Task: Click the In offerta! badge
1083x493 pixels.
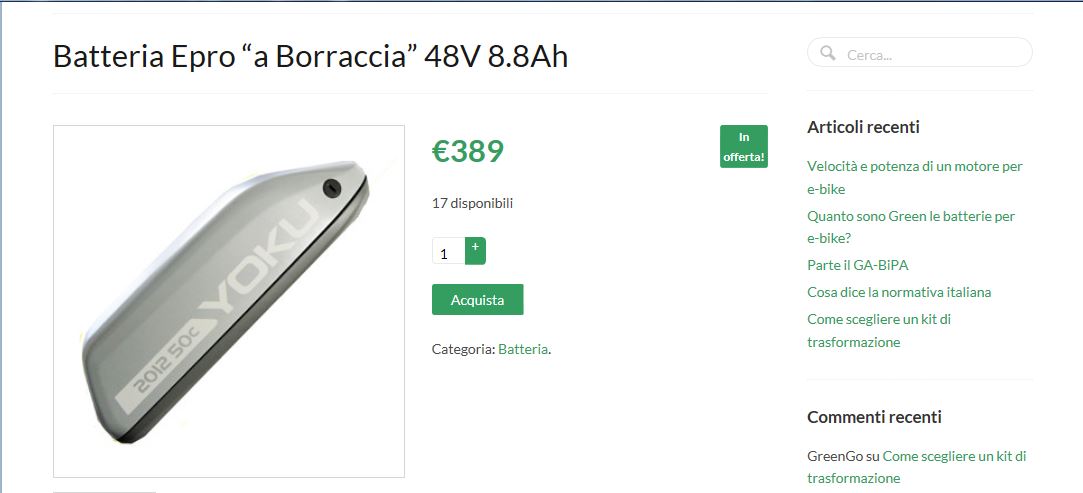Action: [744, 146]
